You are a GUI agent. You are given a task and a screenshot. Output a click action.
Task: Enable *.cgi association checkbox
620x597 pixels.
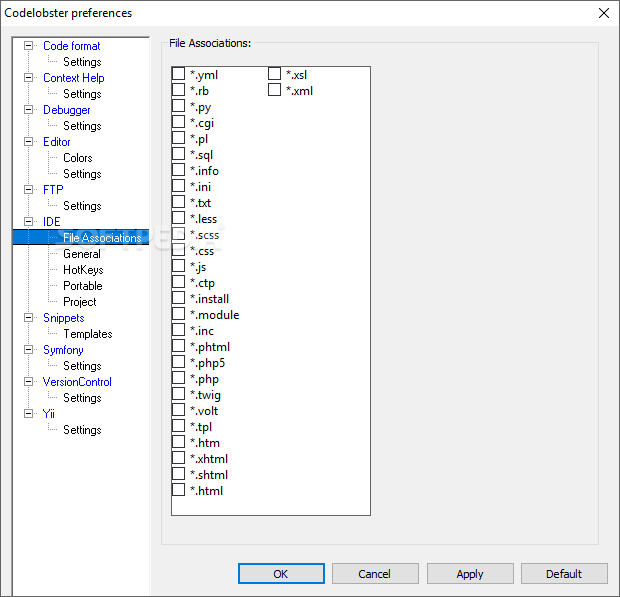click(x=178, y=122)
